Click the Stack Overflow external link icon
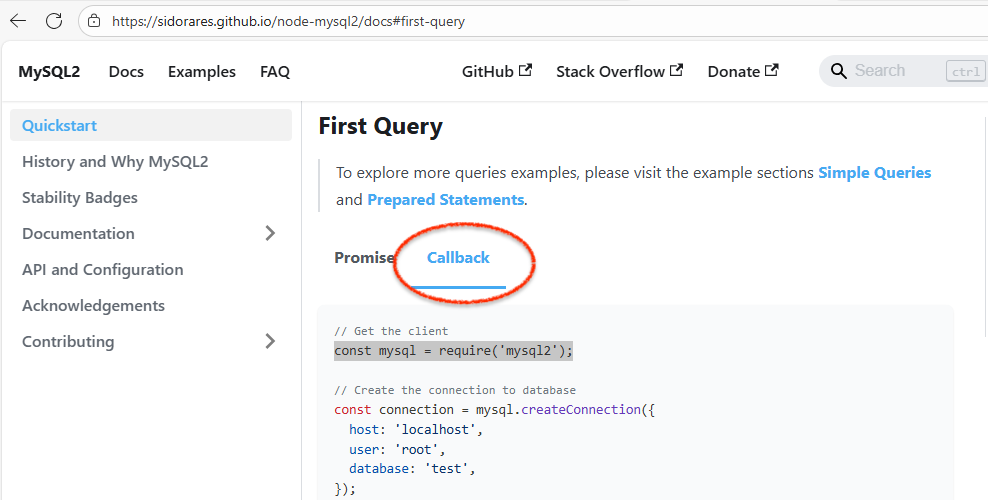This screenshot has height=500, width=988. coord(677,70)
